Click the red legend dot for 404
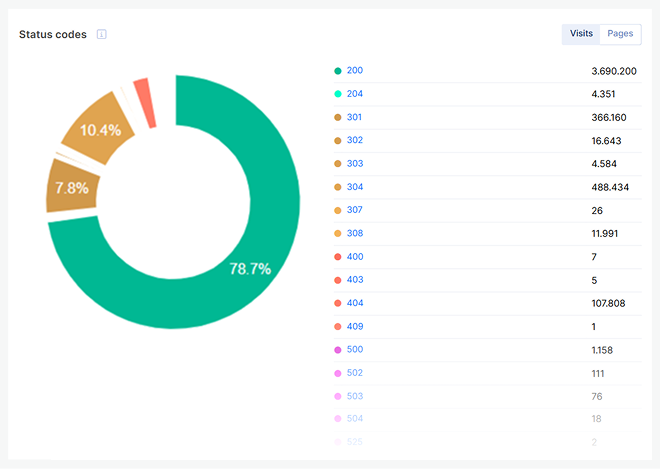The height and width of the screenshot is (469, 660). pos(338,303)
